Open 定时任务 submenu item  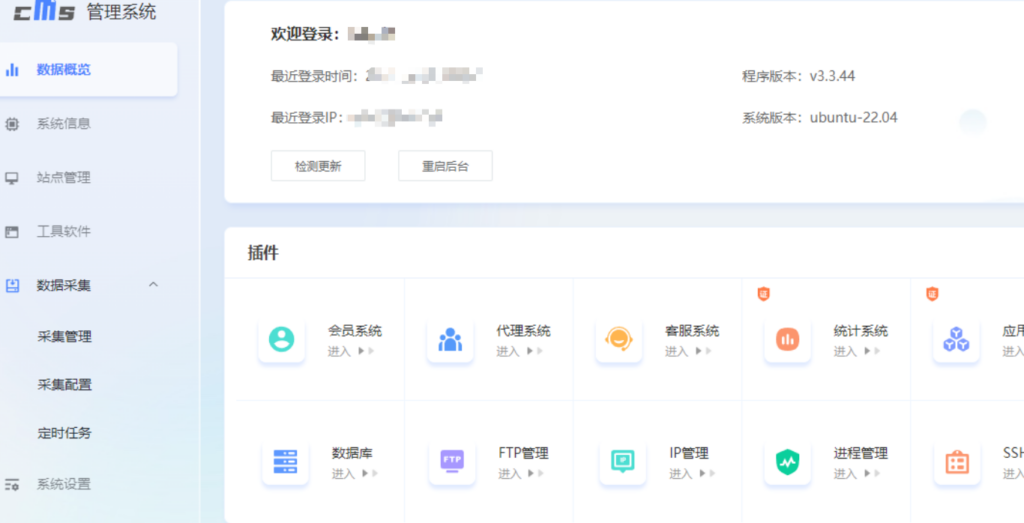[x=65, y=433]
